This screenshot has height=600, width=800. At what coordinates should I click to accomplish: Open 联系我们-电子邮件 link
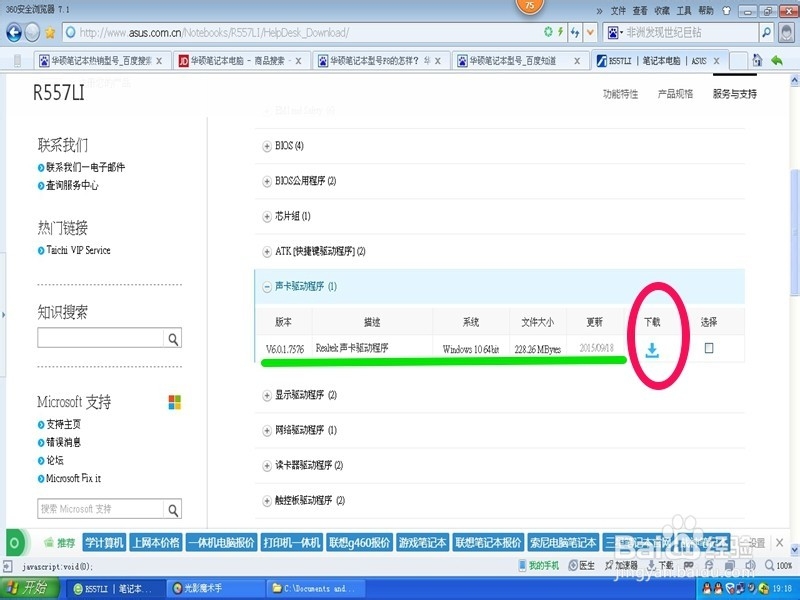tap(85, 167)
